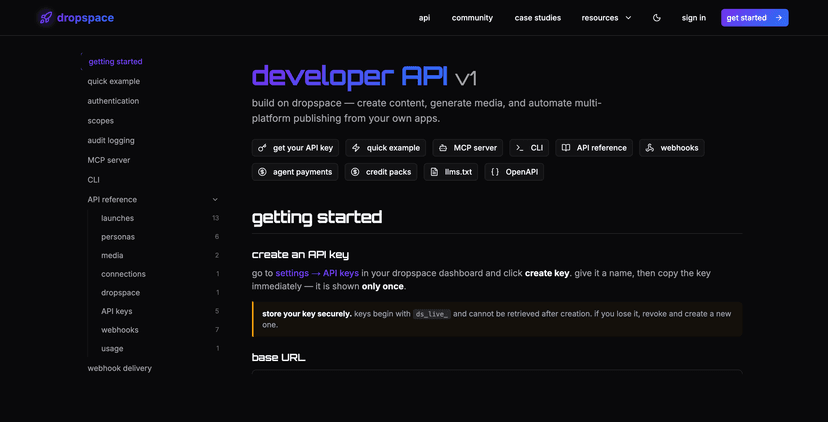
Task: Click the dropspace brand name text
Action: coord(85,18)
